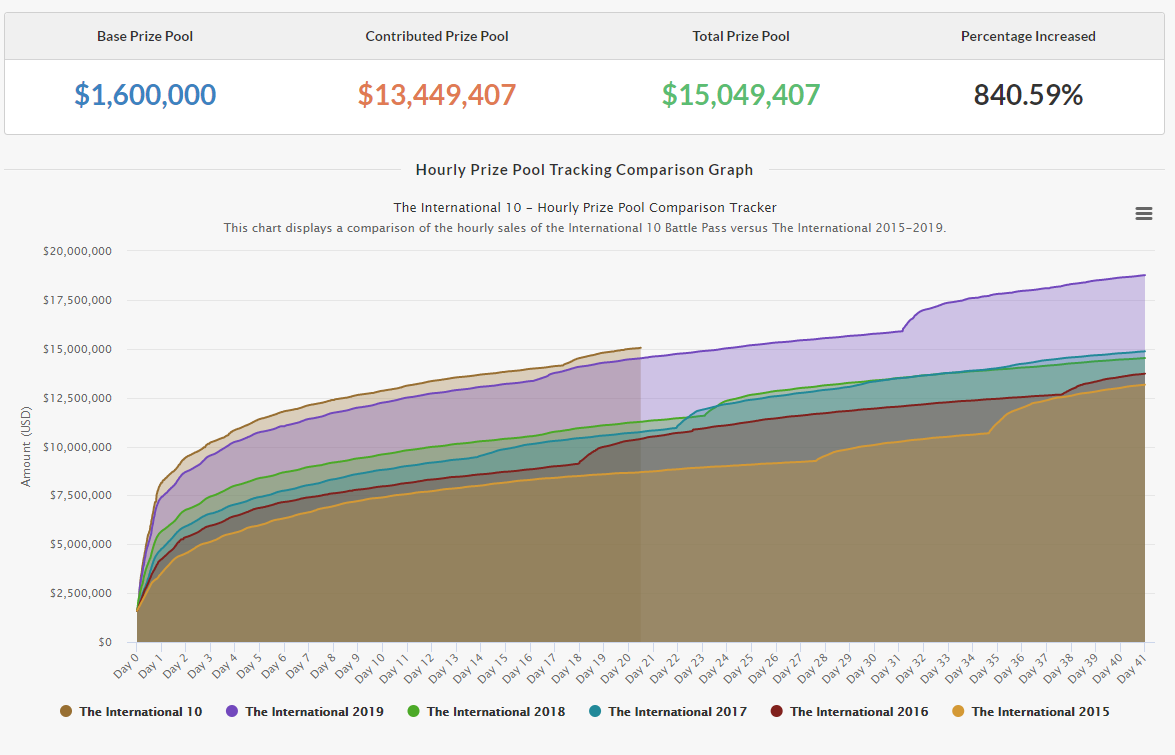Click the teal International 2017 legend dot

tap(595, 712)
